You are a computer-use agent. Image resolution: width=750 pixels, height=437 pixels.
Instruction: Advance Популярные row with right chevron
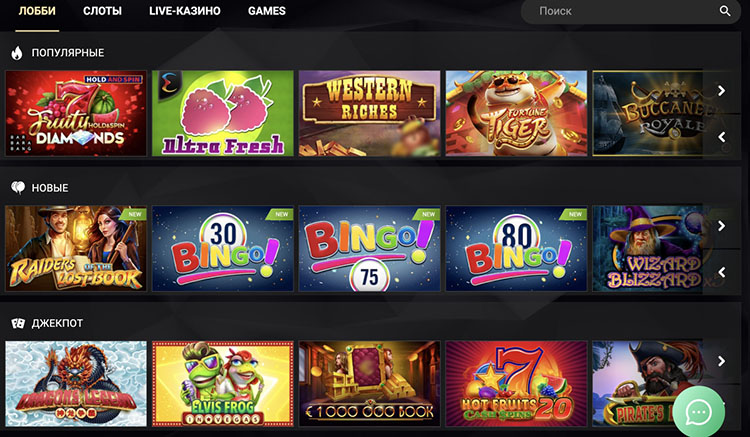point(721,90)
